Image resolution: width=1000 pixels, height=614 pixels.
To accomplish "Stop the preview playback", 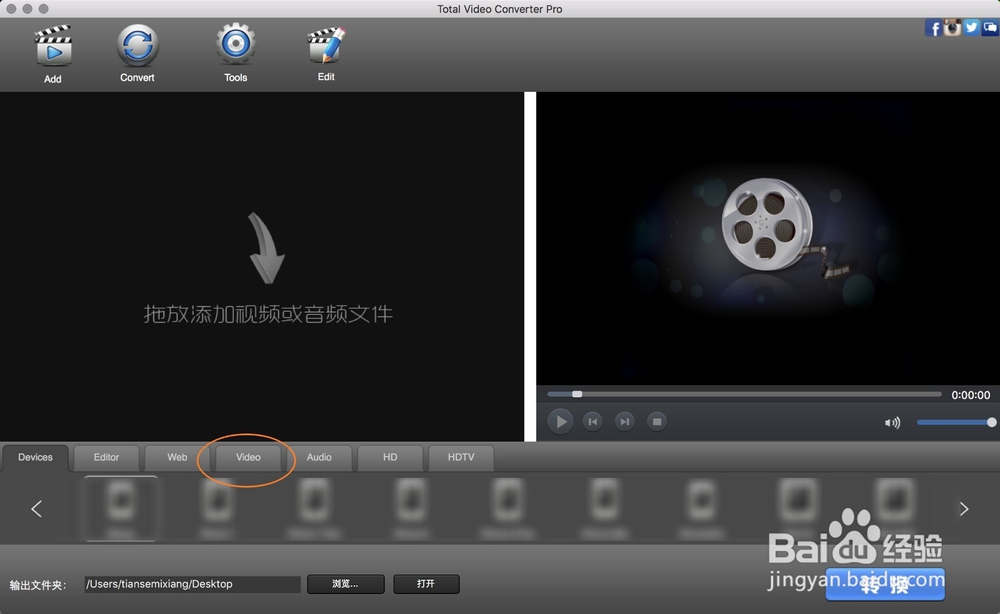I will [x=657, y=421].
